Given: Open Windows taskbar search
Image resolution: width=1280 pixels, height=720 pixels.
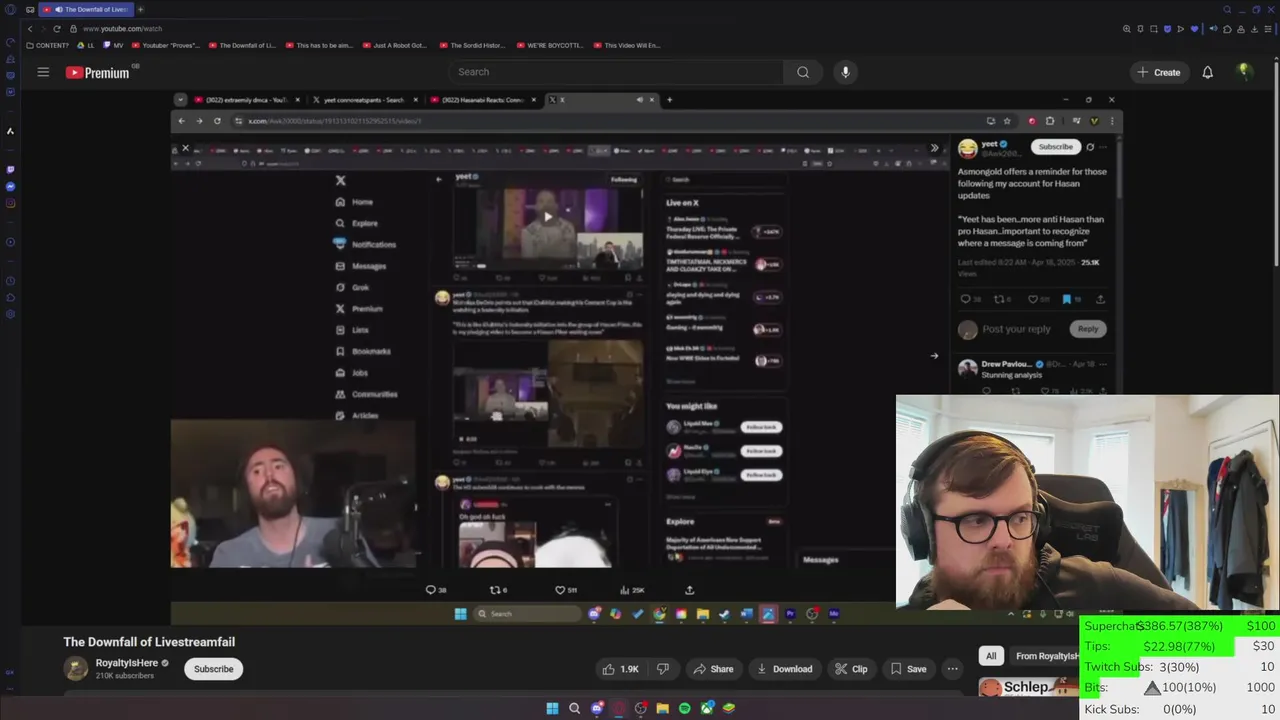Looking at the screenshot, I should (574, 708).
